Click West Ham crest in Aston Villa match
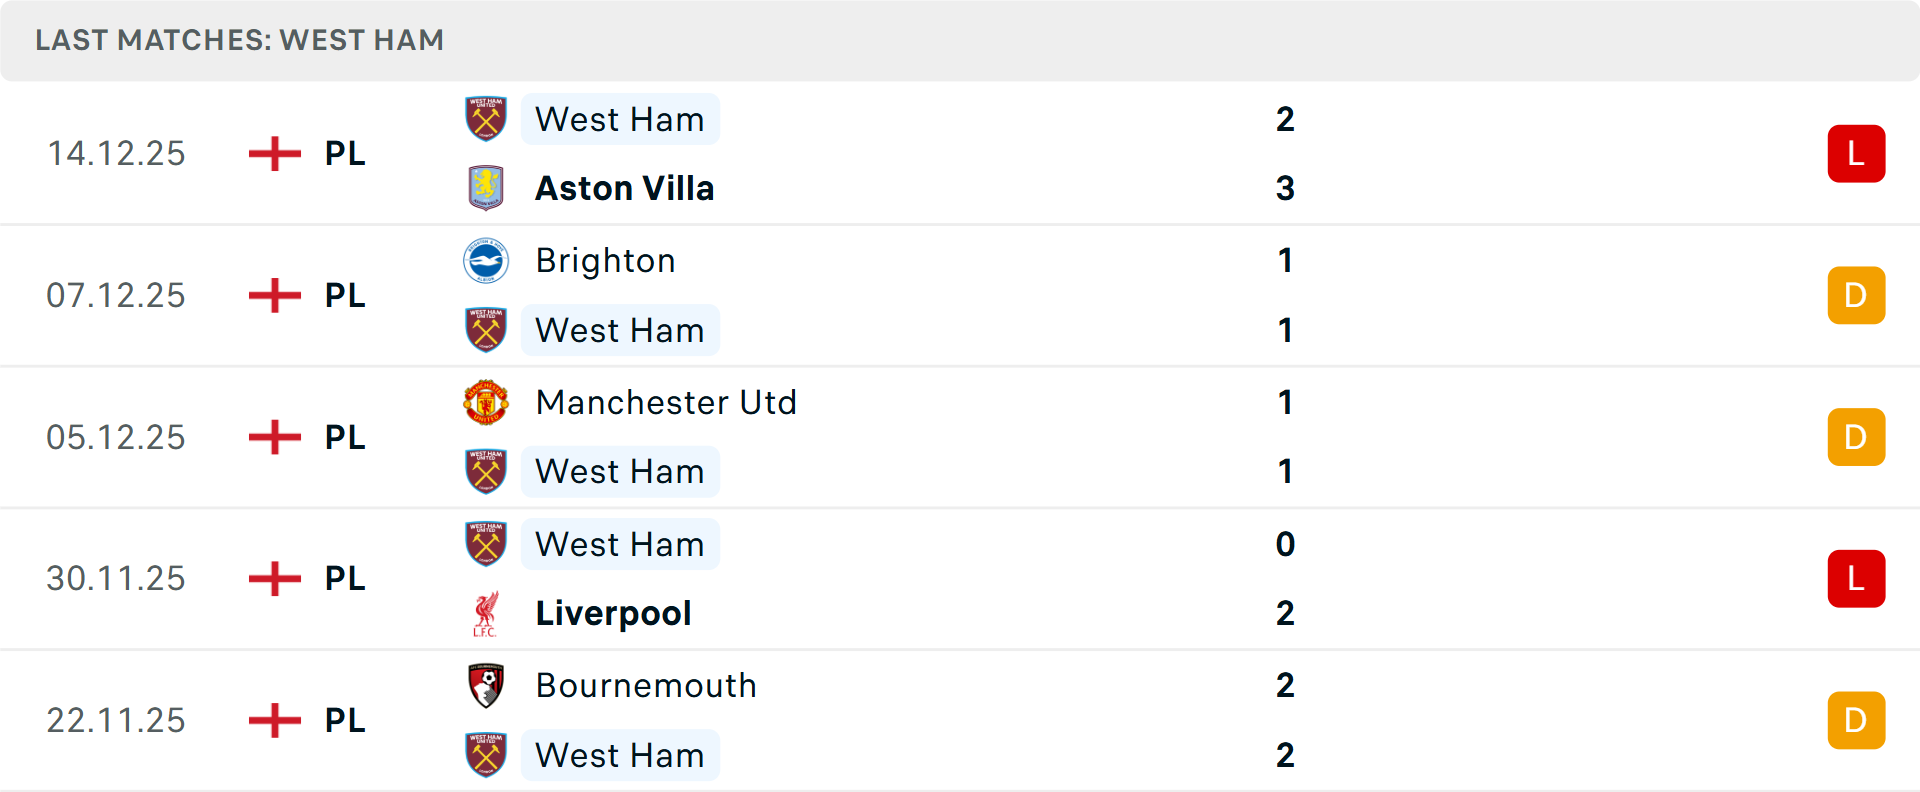This screenshot has height=792, width=1920. 486,119
